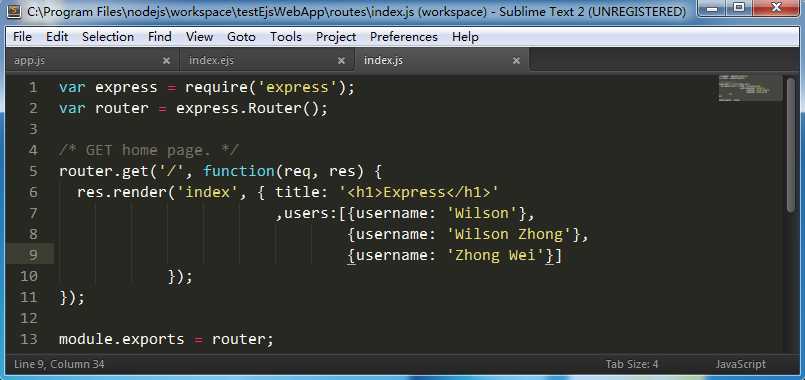Click the vertical scrollbar thumb
This screenshot has width=805, height=380.
791,144
